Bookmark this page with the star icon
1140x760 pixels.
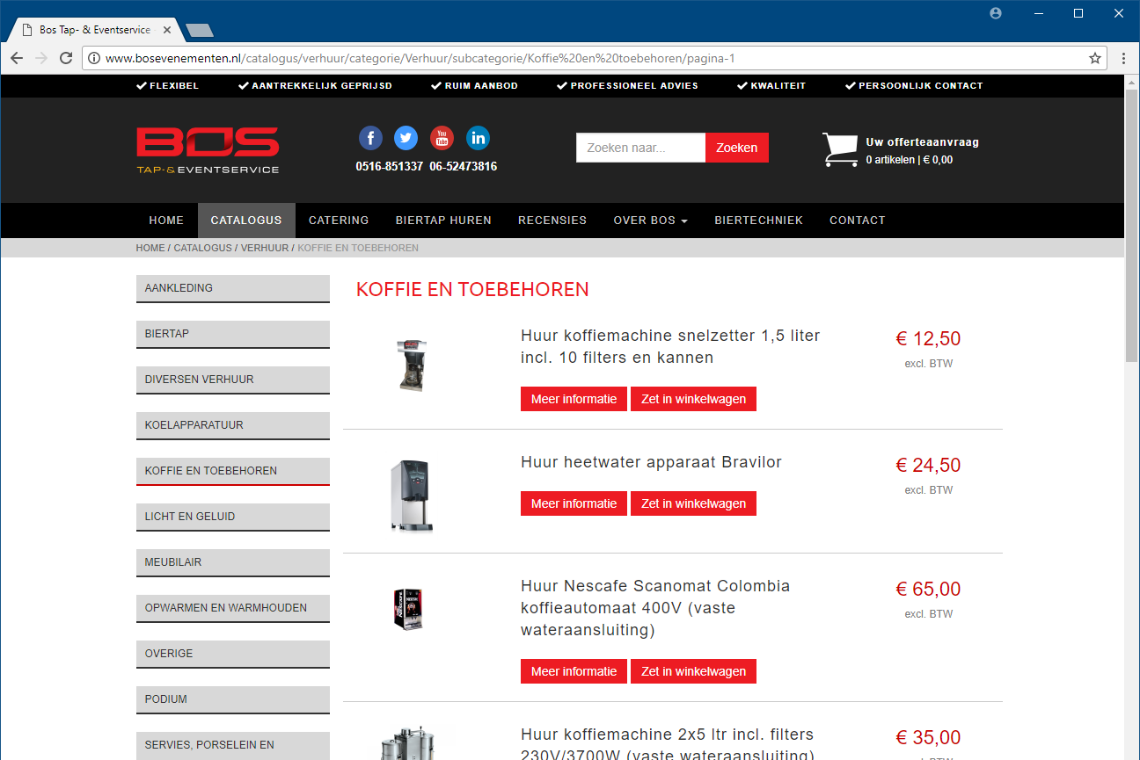pos(1094,58)
